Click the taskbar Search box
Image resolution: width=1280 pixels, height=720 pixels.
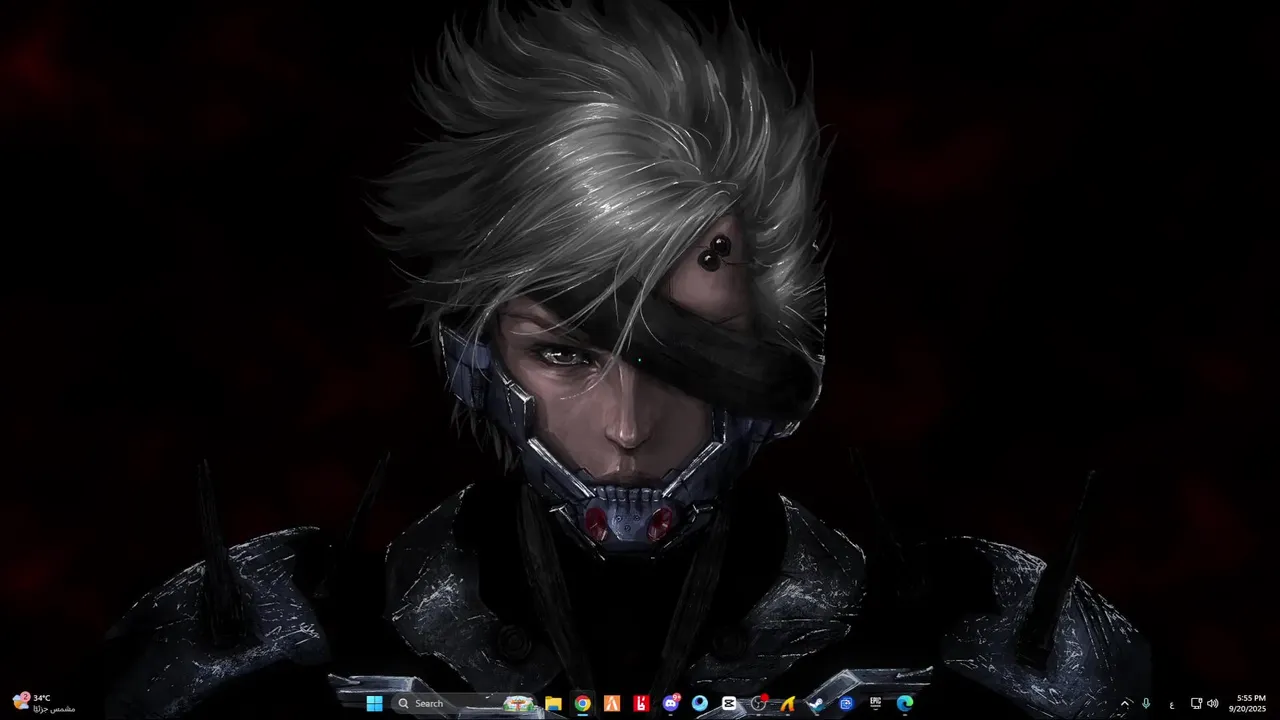point(463,703)
